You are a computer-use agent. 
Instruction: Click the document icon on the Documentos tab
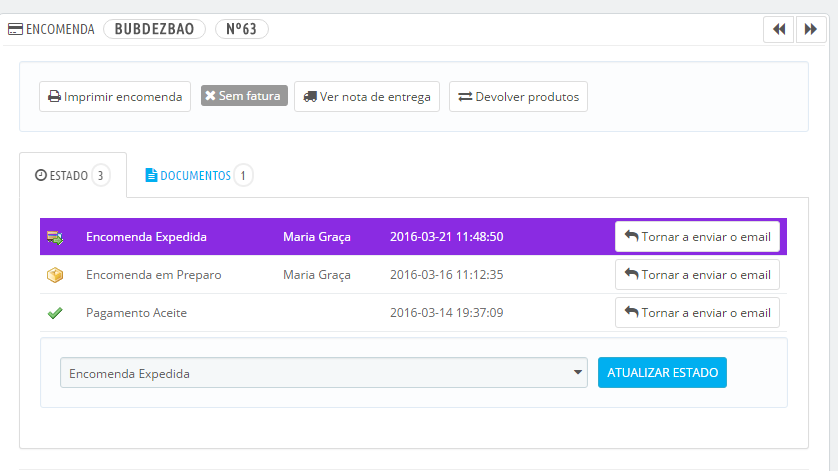click(x=151, y=175)
